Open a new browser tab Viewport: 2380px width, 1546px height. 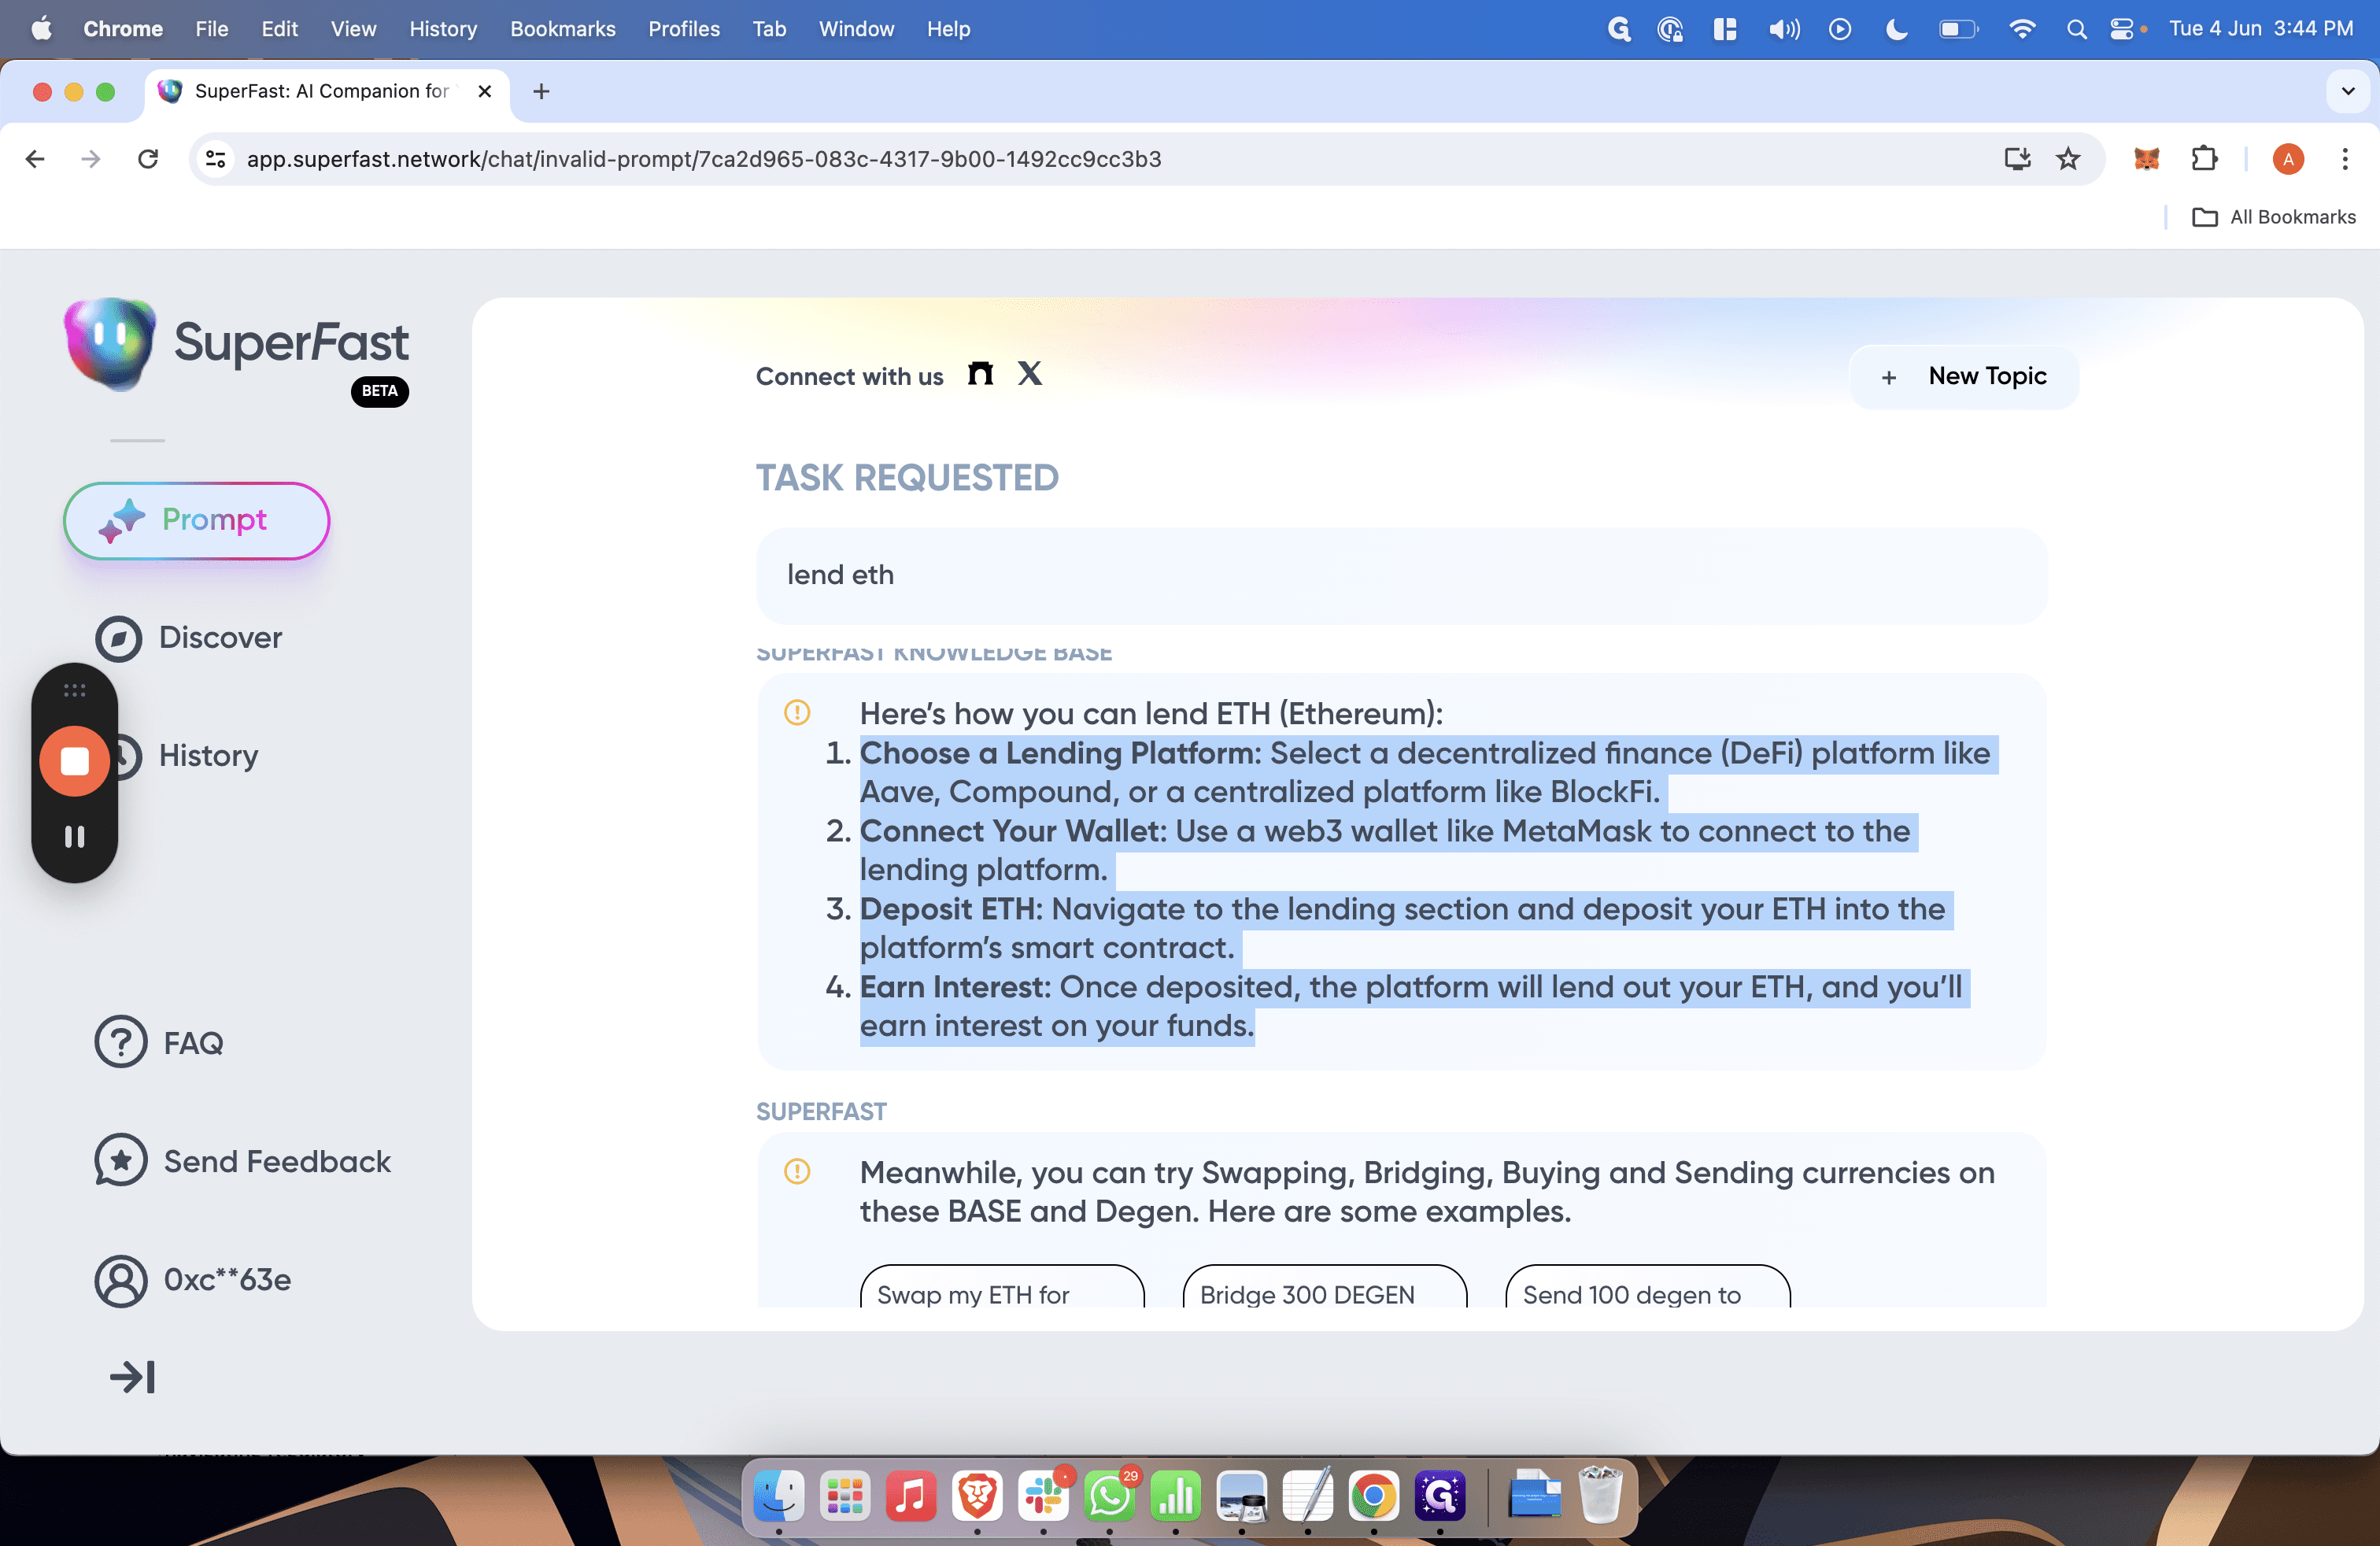pyautogui.click(x=541, y=91)
